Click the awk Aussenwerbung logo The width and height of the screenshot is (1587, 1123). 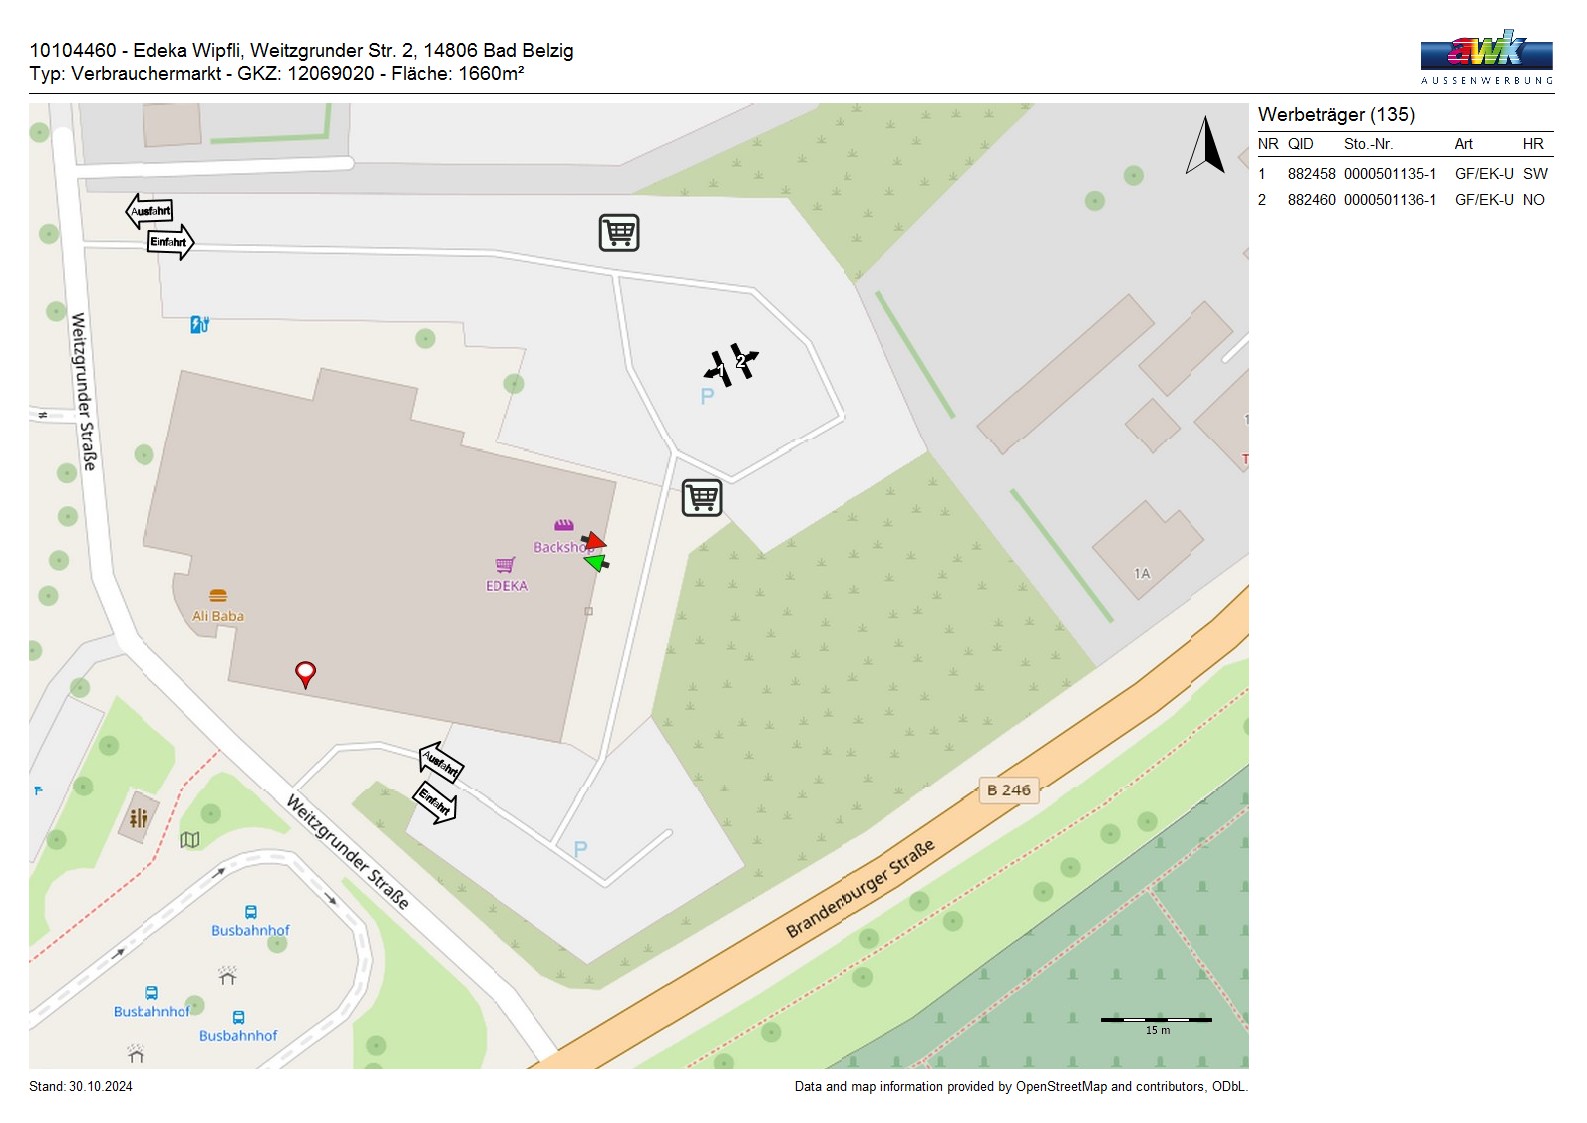point(1486,57)
